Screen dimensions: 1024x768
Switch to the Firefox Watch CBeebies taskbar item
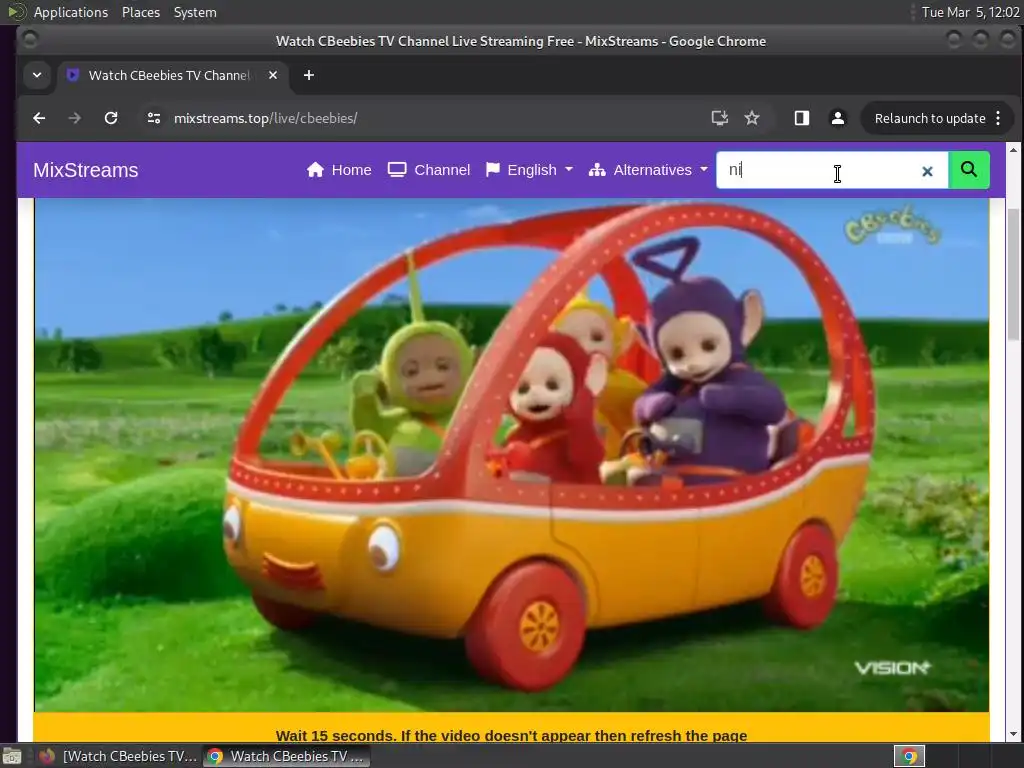point(118,756)
